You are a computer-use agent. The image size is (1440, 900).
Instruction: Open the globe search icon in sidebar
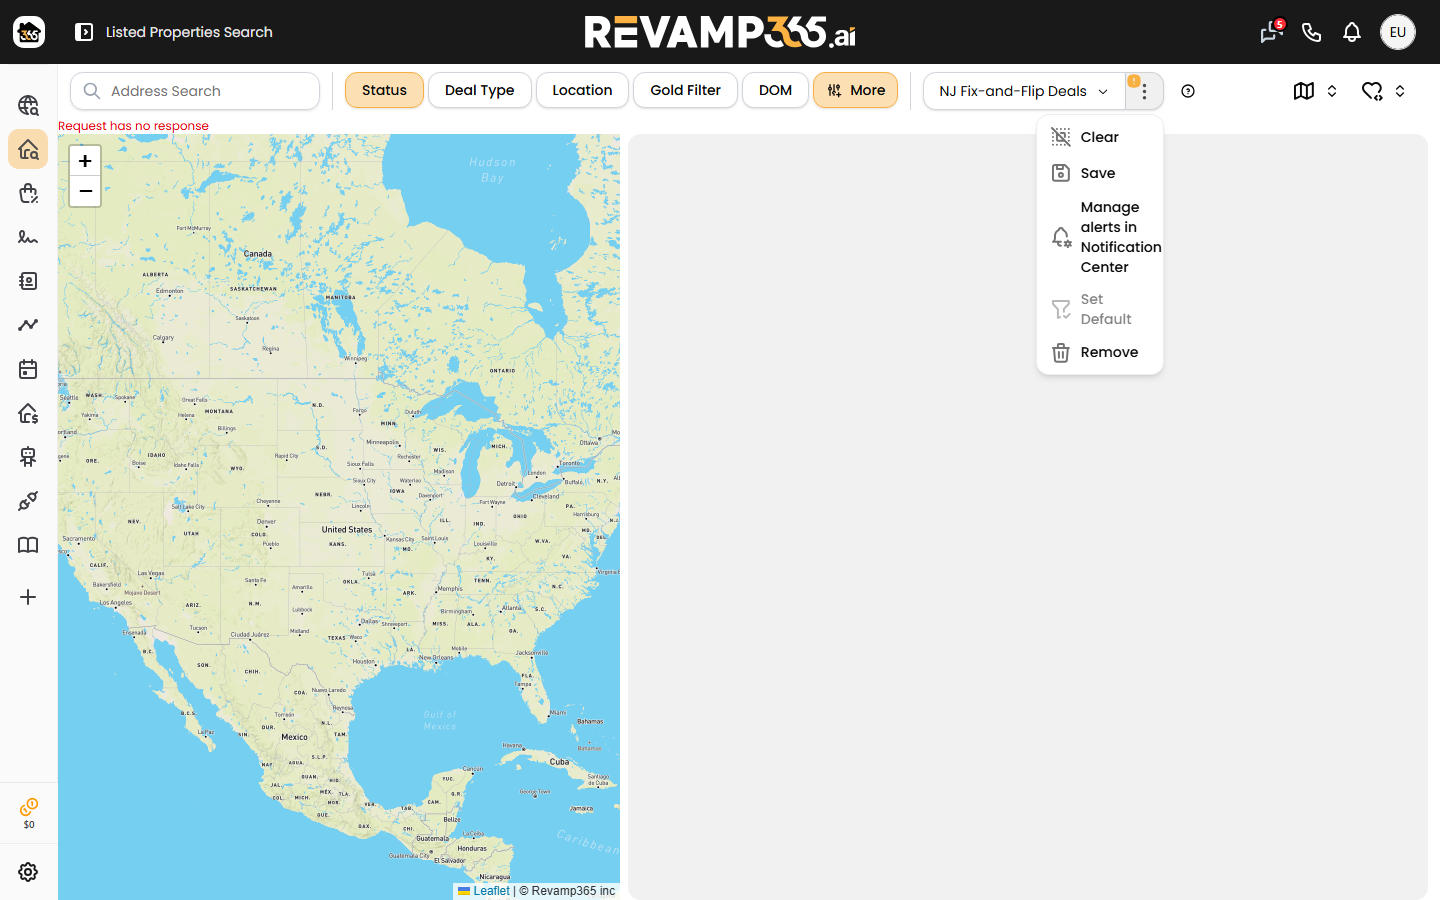pyautogui.click(x=28, y=105)
